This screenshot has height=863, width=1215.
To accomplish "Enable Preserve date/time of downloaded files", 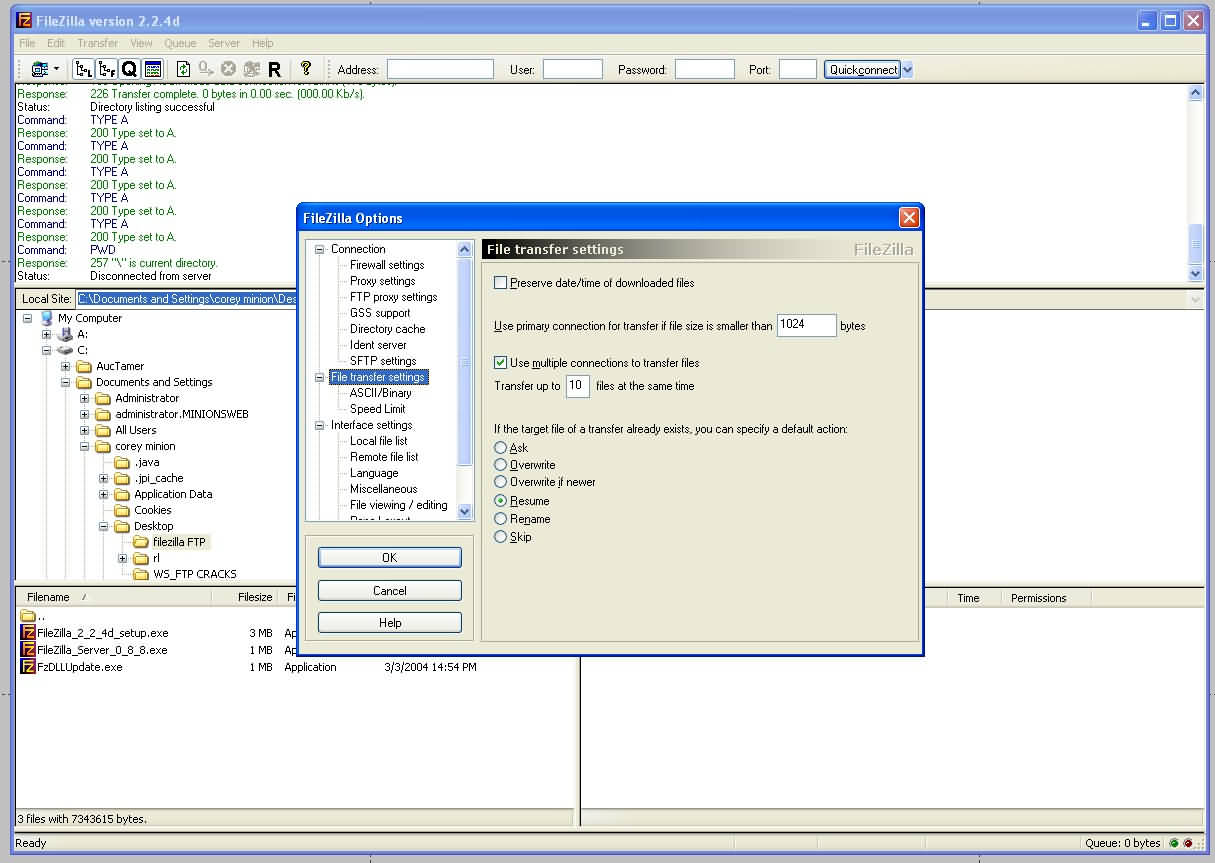I will click(501, 283).
